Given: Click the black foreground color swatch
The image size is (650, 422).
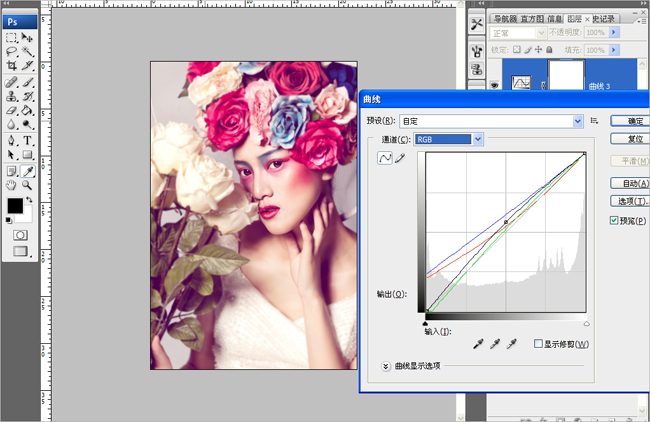Looking at the screenshot, I should click(14, 206).
